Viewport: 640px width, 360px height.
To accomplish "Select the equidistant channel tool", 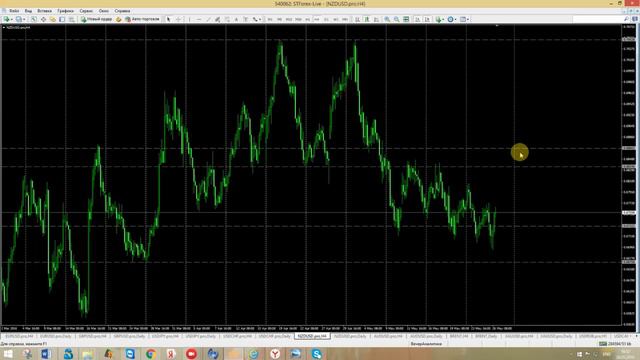I will tap(218, 19).
